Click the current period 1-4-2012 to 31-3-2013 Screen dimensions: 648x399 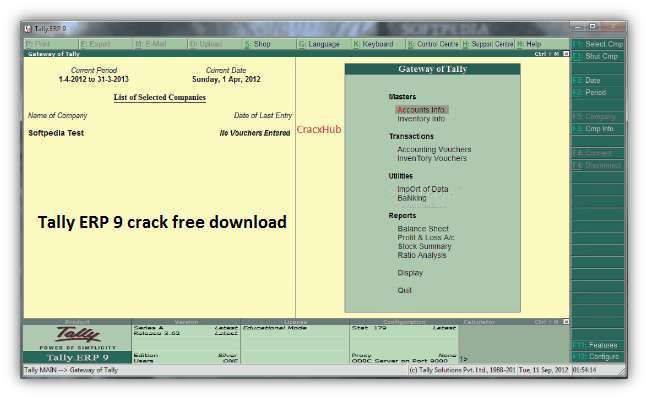(x=93, y=79)
